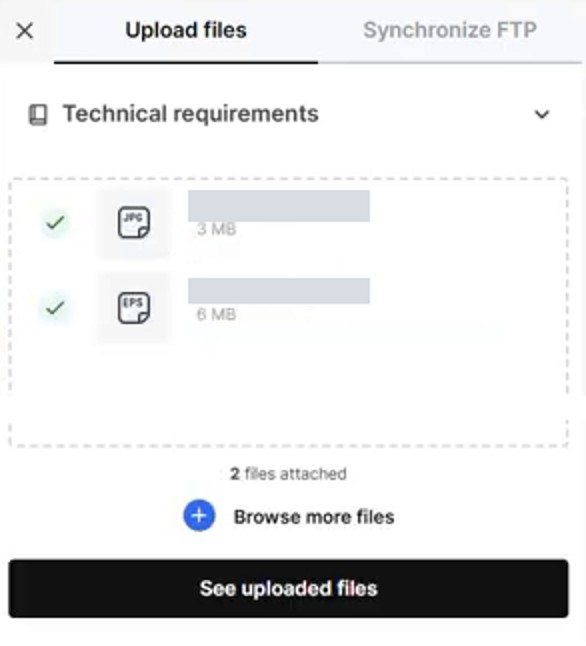This screenshot has height=646, width=586.
Task: Select the redacted name of 3 MB file
Action: [279, 206]
